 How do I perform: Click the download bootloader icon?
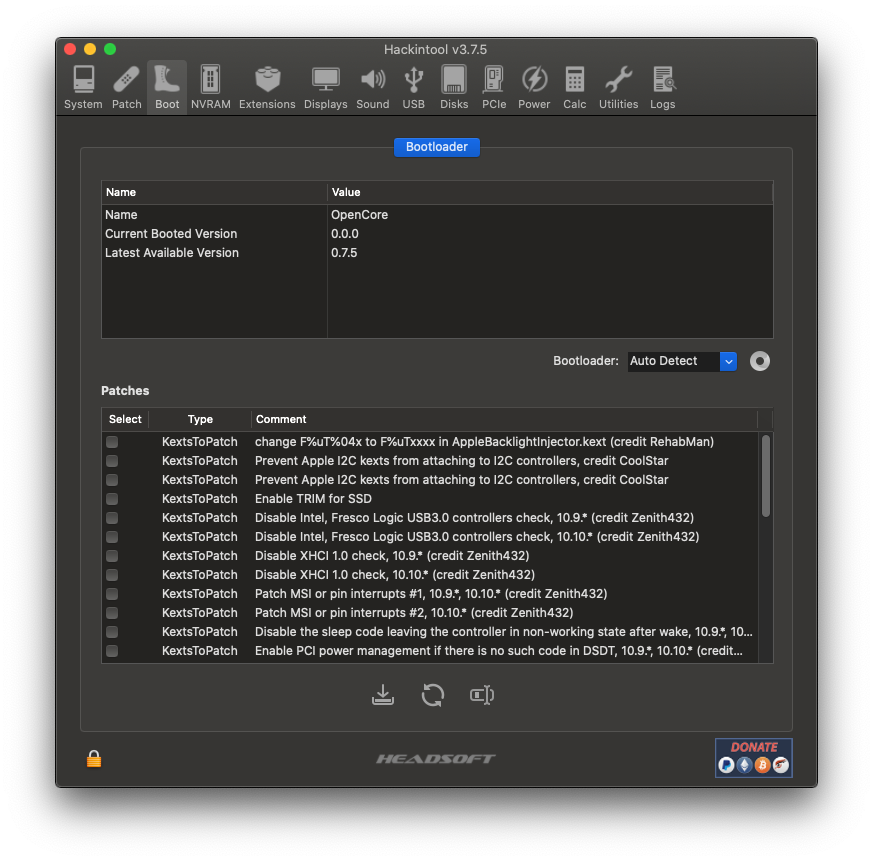[383, 694]
